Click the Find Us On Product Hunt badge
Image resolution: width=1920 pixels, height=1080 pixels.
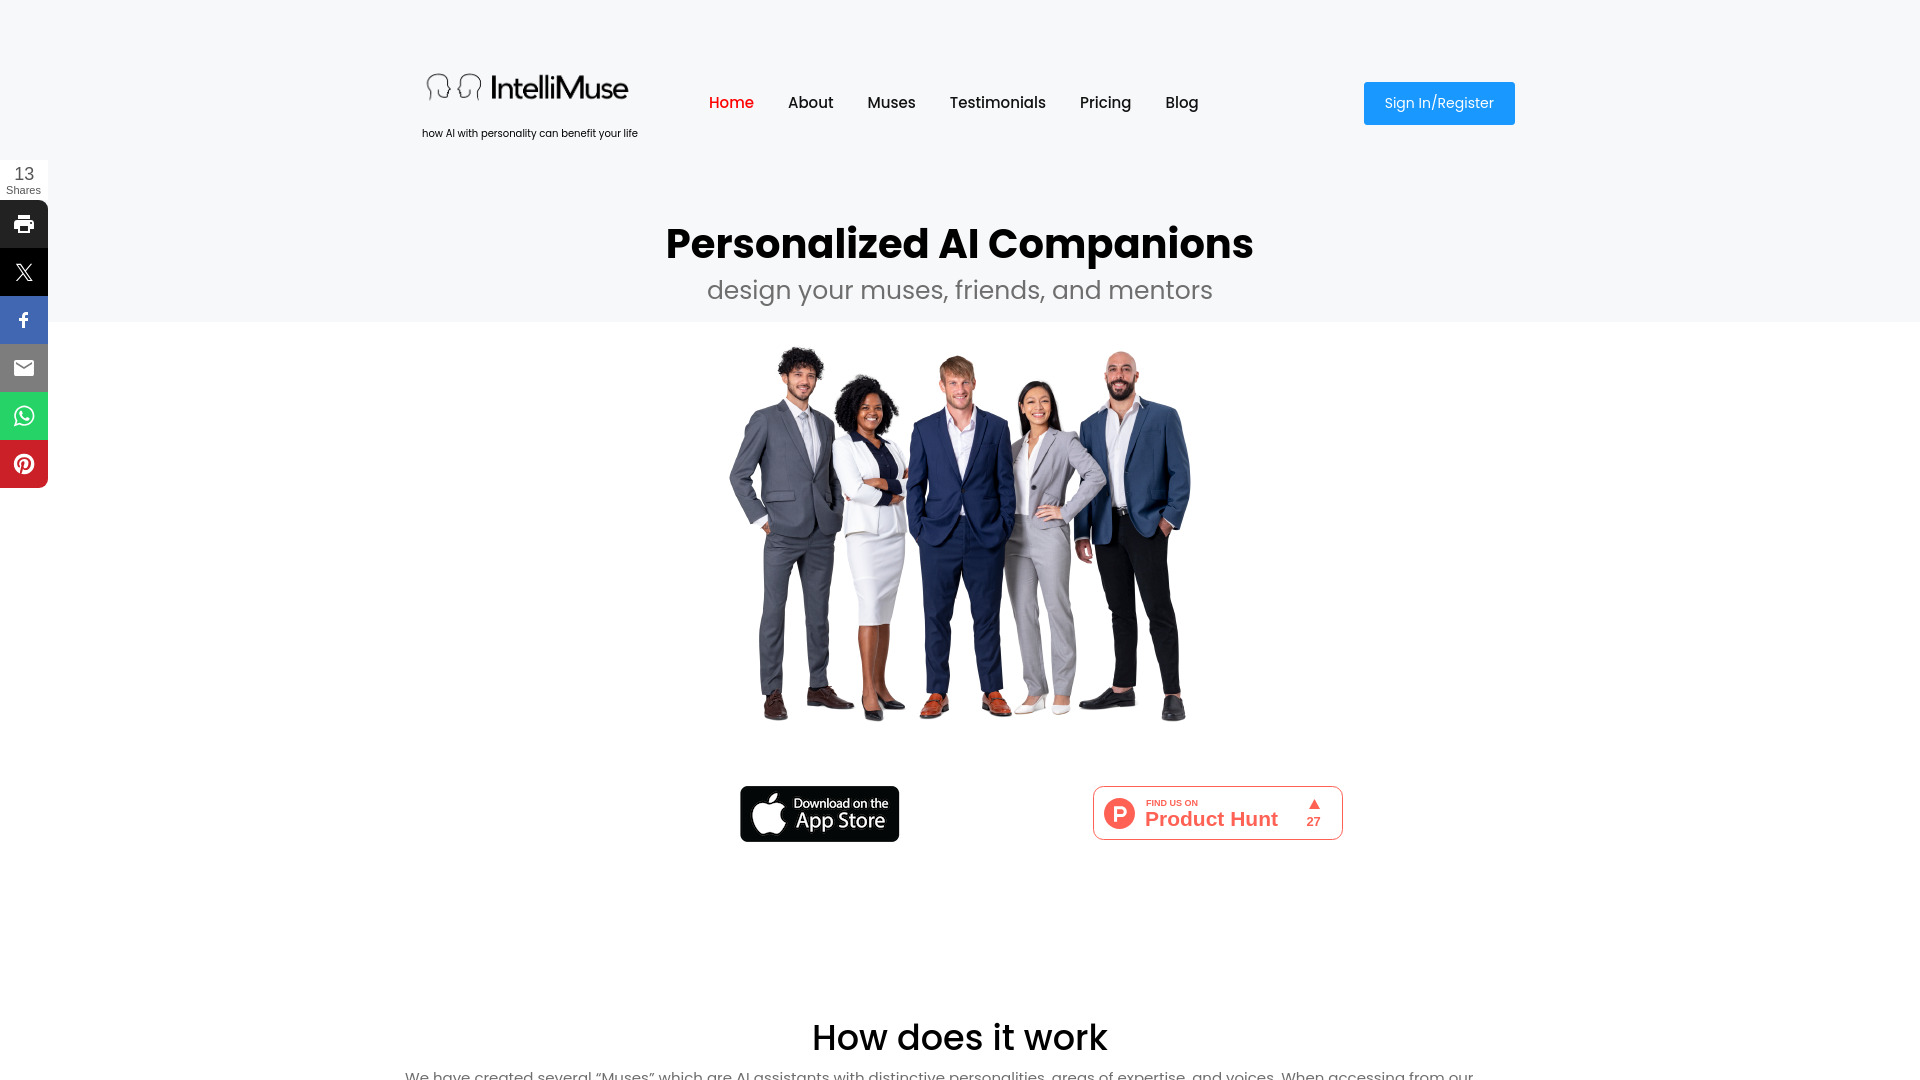point(1217,812)
